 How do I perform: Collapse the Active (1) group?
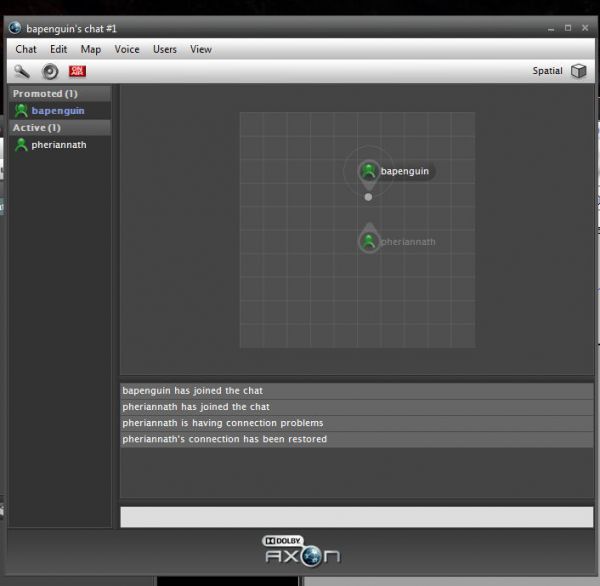[x=36, y=128]
